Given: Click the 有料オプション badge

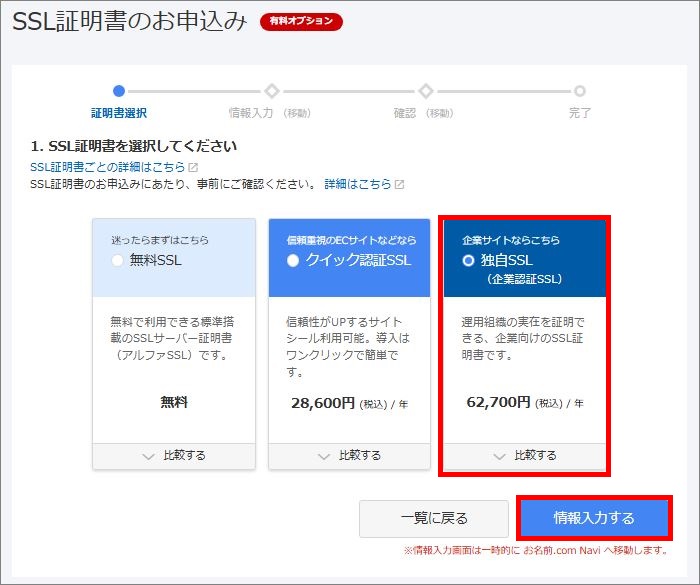Looking at the screenshot, I should coord(301,21).
